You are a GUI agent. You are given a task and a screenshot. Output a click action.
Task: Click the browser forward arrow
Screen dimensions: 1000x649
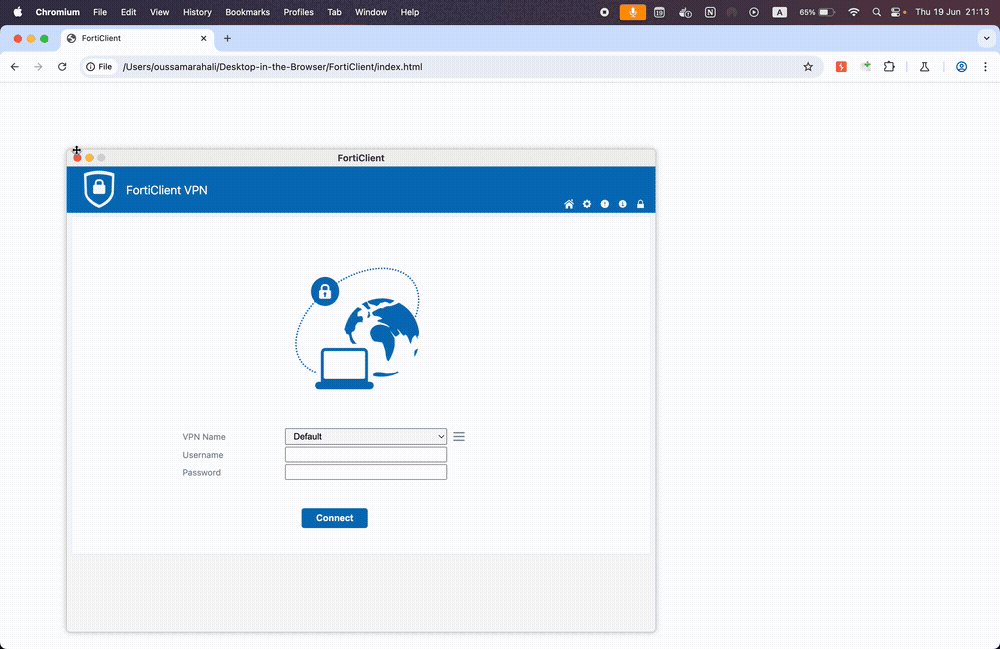coord(38,67)
